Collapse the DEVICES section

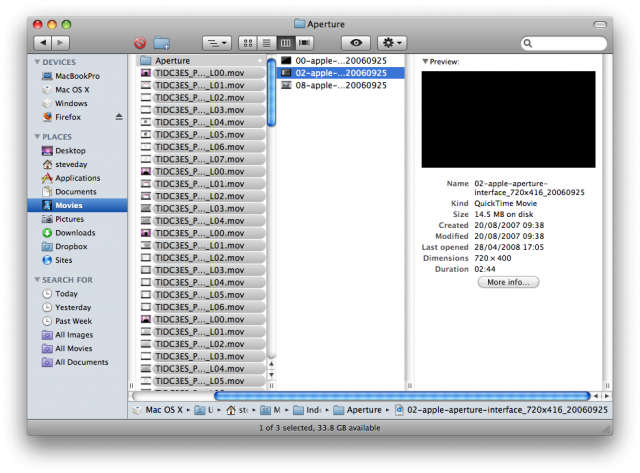point(37,62)
